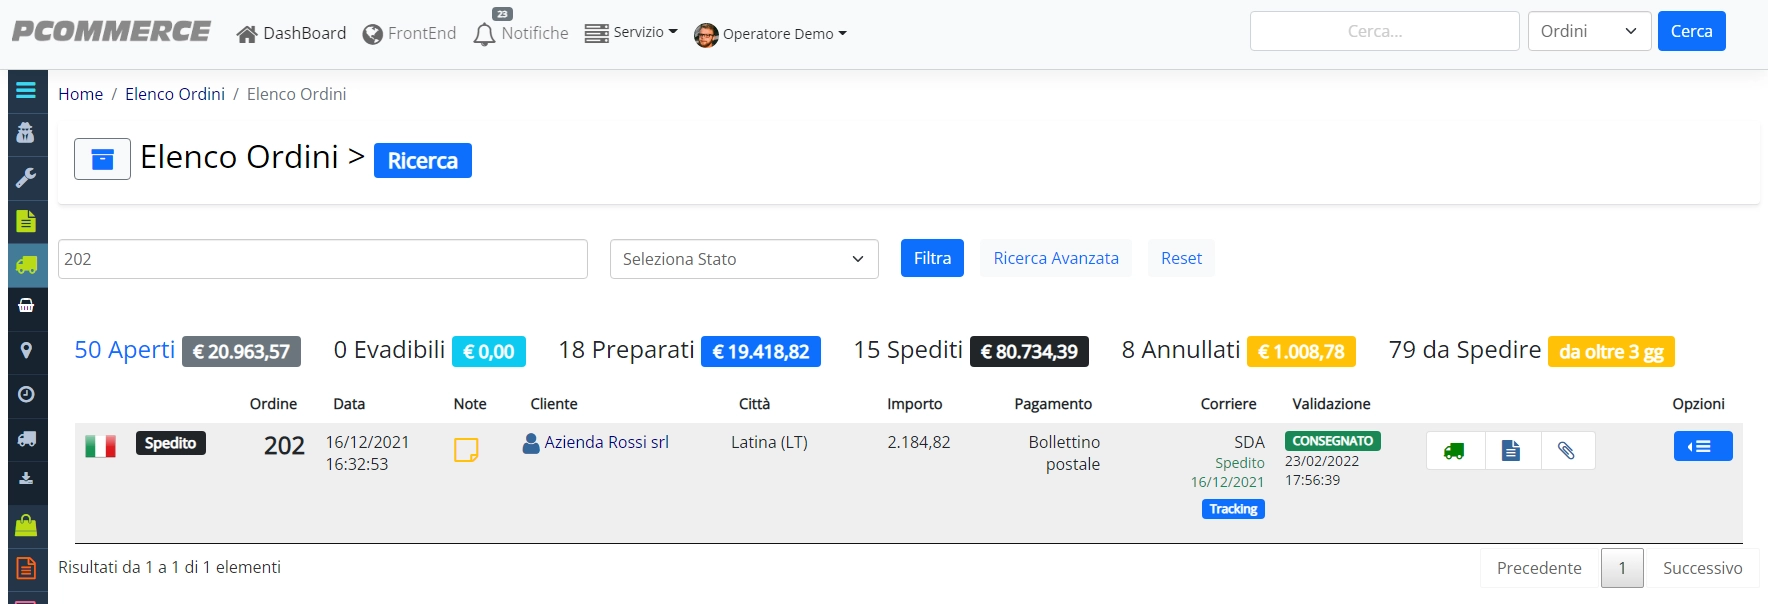The width and height of the screenshot is (1768, 604).
Task: Click the € 19.418,82 Preparati badge
Action: 761,352
